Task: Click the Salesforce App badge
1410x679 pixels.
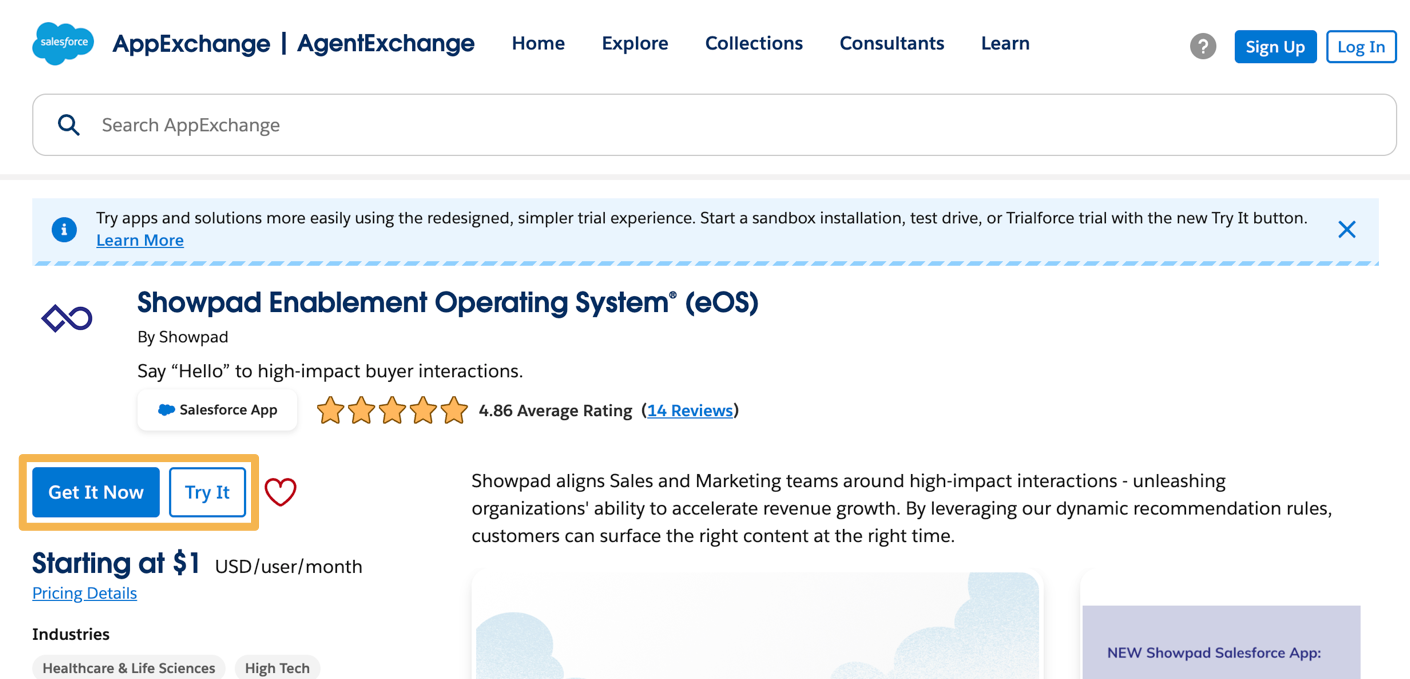Action: 217,409
